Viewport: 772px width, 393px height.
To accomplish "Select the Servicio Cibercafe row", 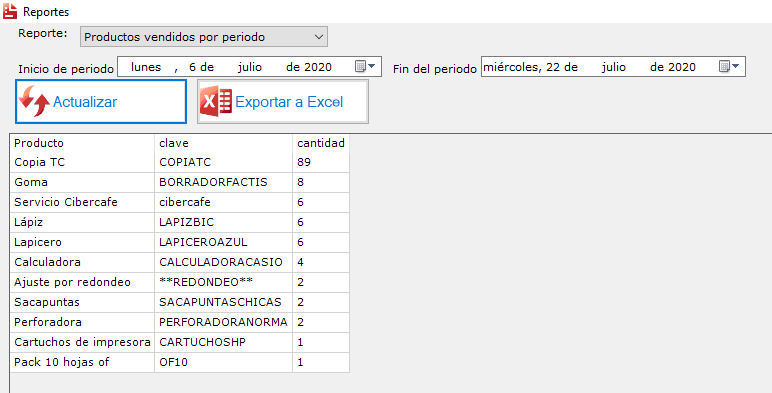I will [x=179, y=202].
